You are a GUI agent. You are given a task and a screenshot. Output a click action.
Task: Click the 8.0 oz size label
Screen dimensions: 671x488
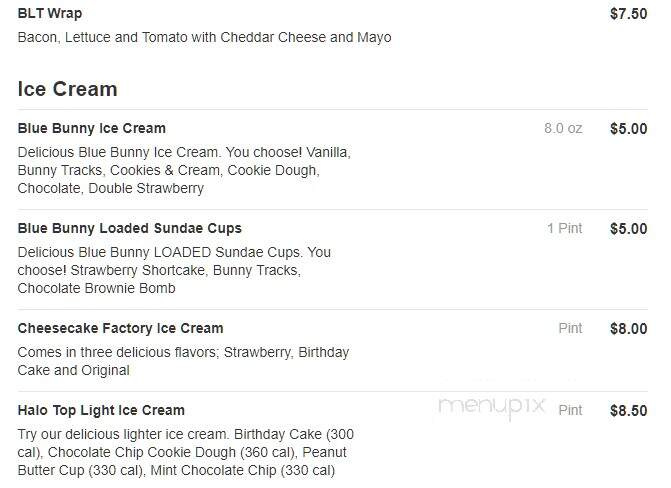tap(563, 128)
